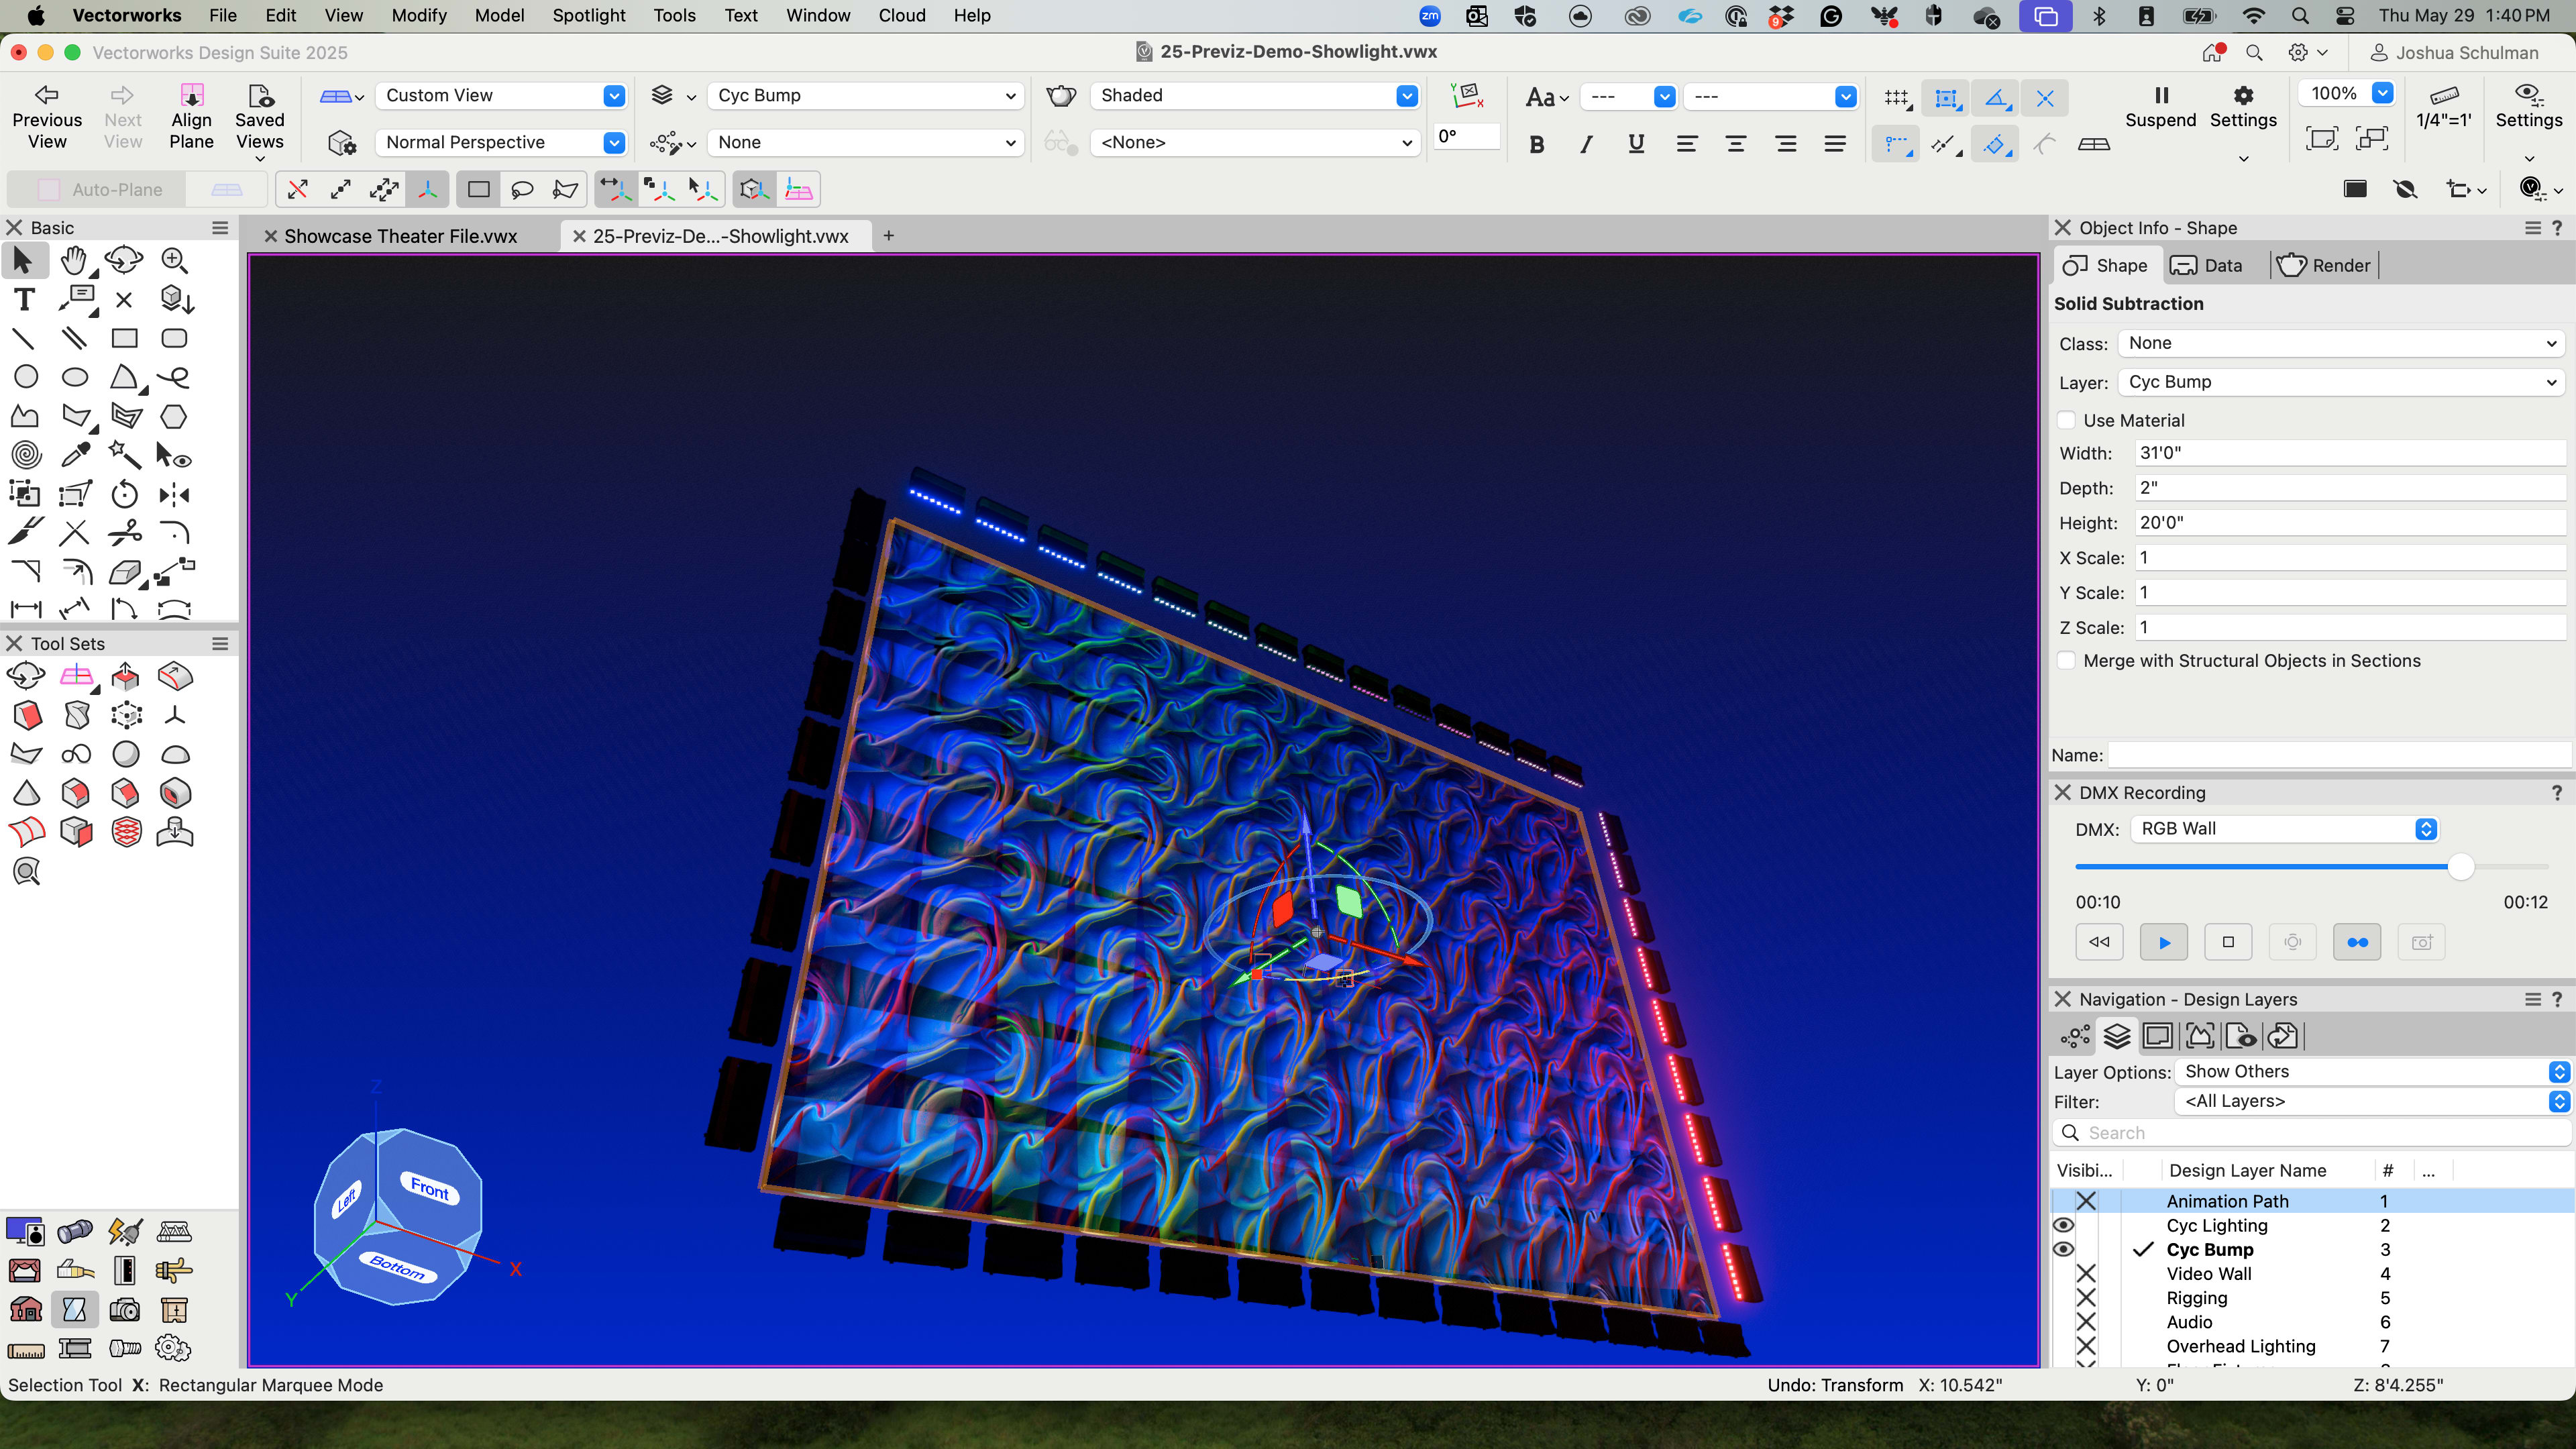2576x1449 pixels.
Task: Activate the Text tool
Action: coord(24,298)
